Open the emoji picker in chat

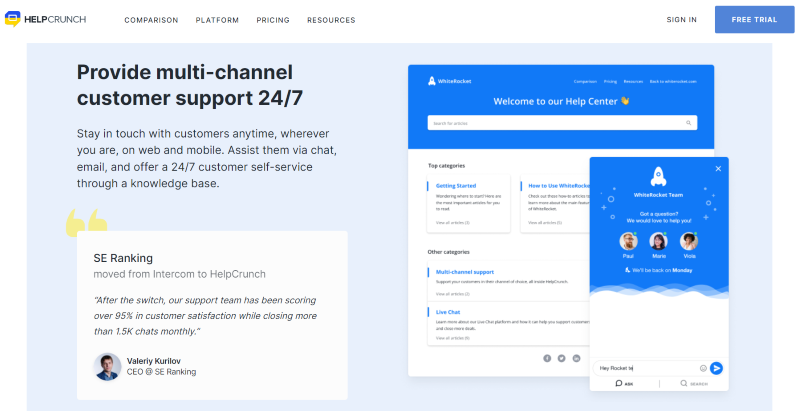click(703, 368)
